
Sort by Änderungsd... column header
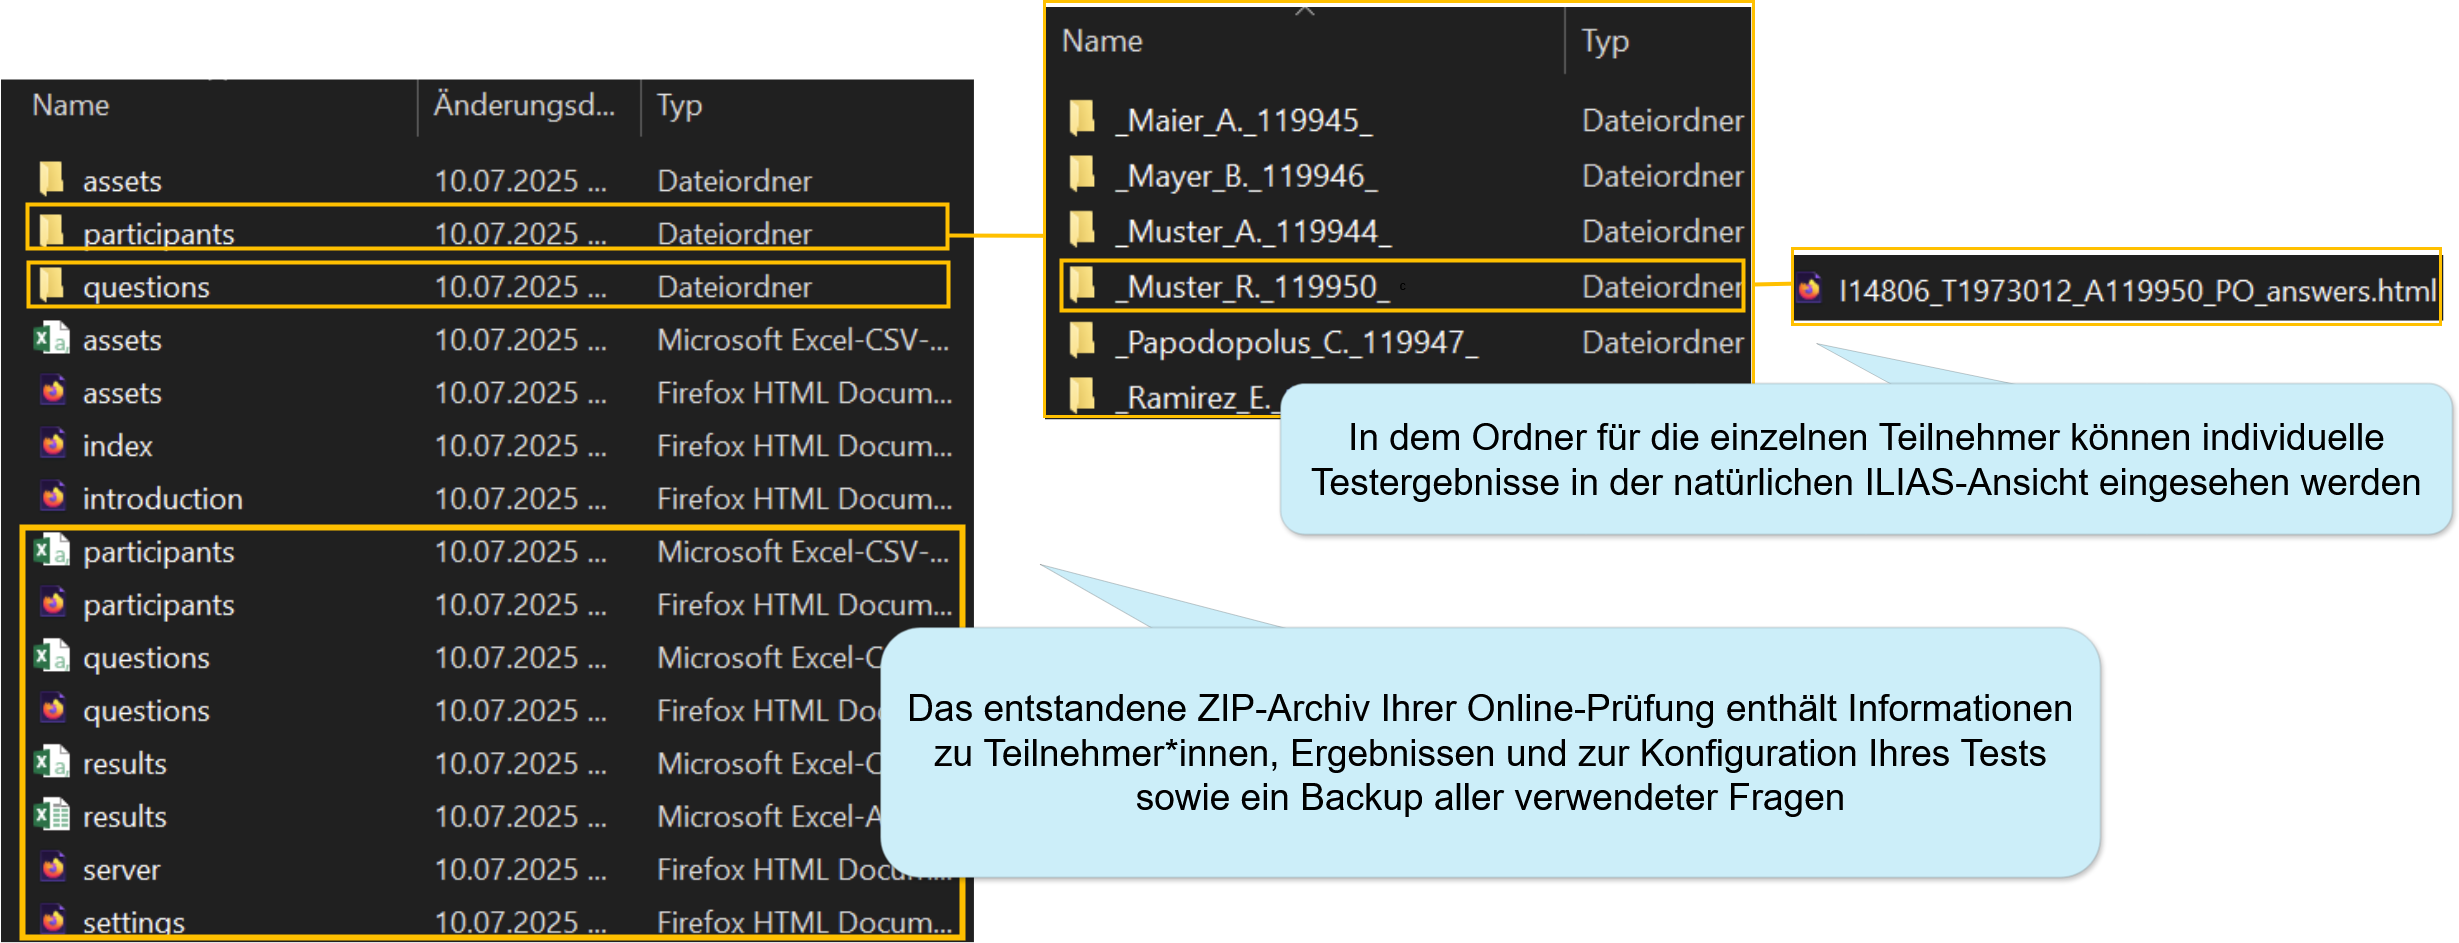[x=524, y=105]
